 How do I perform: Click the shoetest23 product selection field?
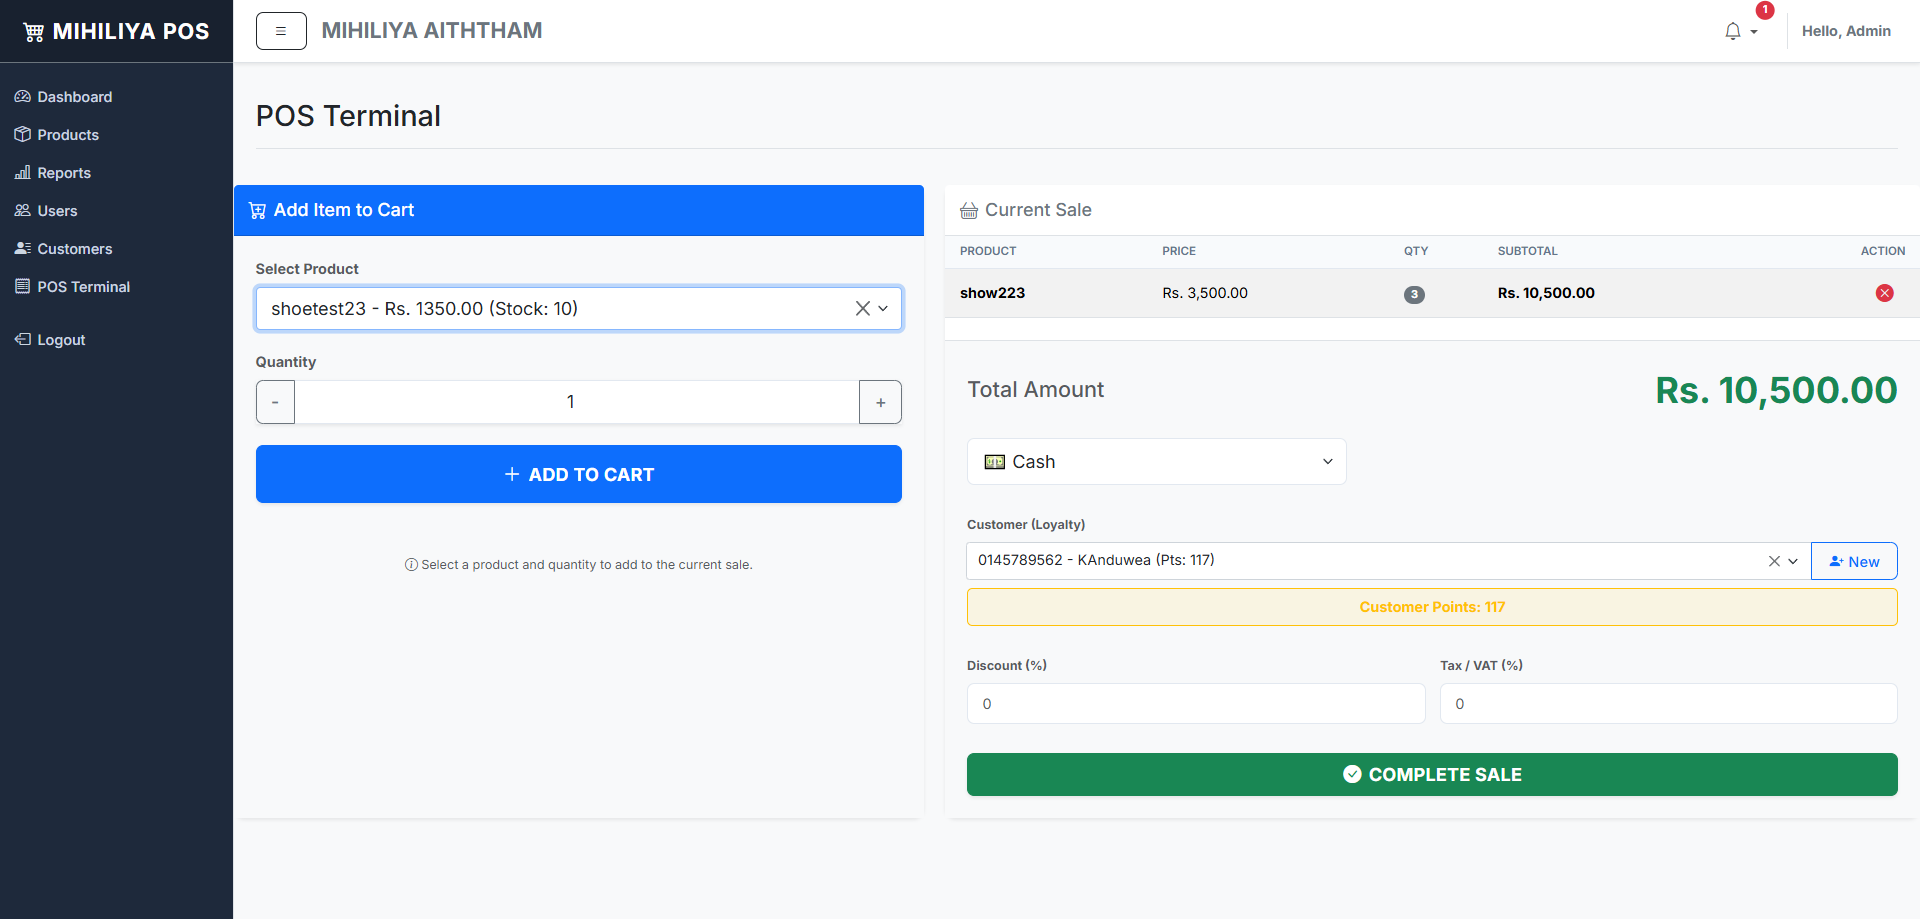tap(579, 309)
